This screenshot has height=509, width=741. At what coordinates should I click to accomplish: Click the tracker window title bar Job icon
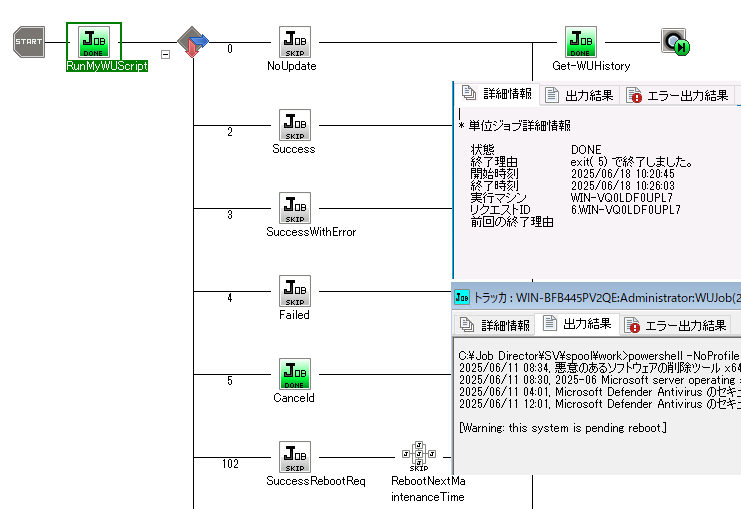click(462, 297)
